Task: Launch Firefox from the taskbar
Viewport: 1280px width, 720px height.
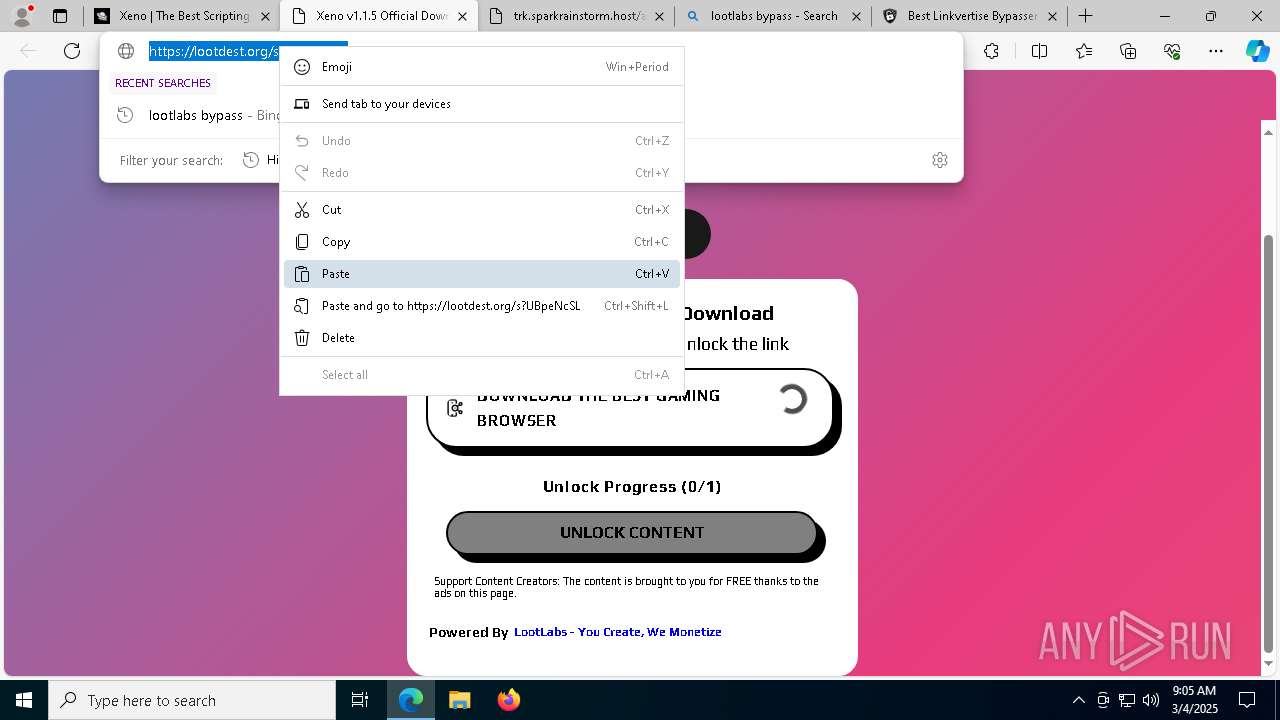Action: 508,700
